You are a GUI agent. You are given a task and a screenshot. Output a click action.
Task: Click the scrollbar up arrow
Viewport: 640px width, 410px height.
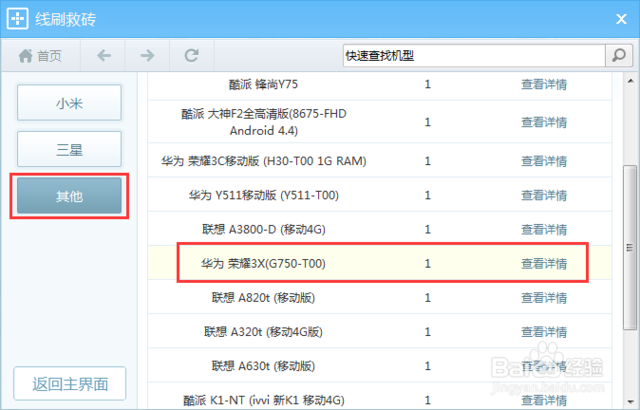(x=631, y=81)
